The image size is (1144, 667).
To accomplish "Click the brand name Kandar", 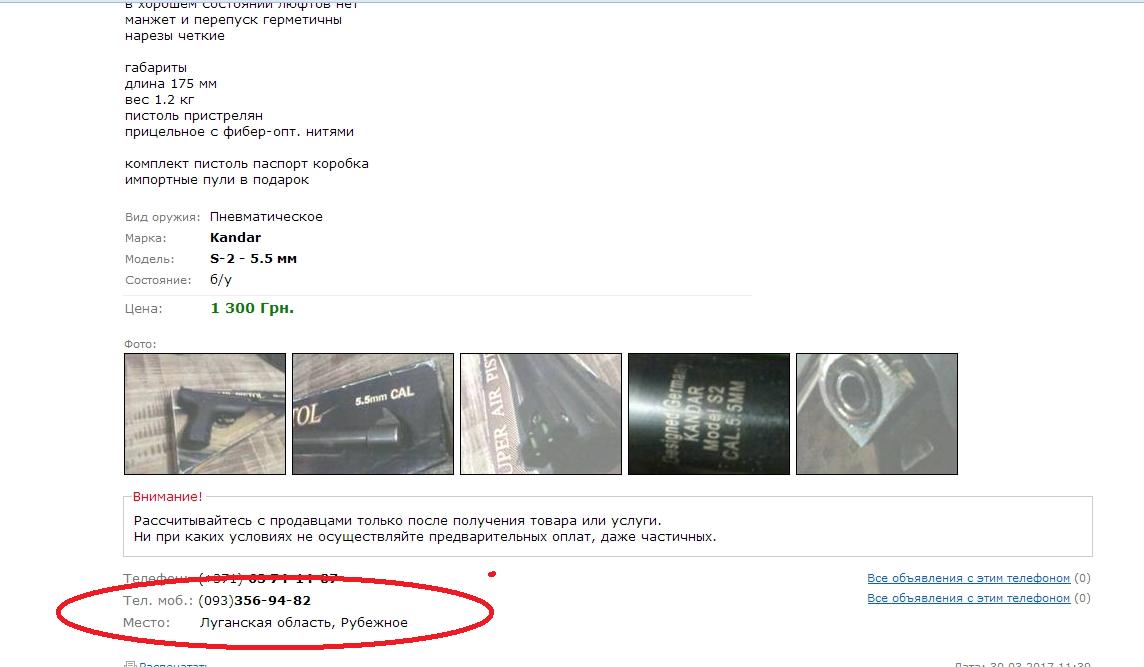I will [x=235, y=237].
